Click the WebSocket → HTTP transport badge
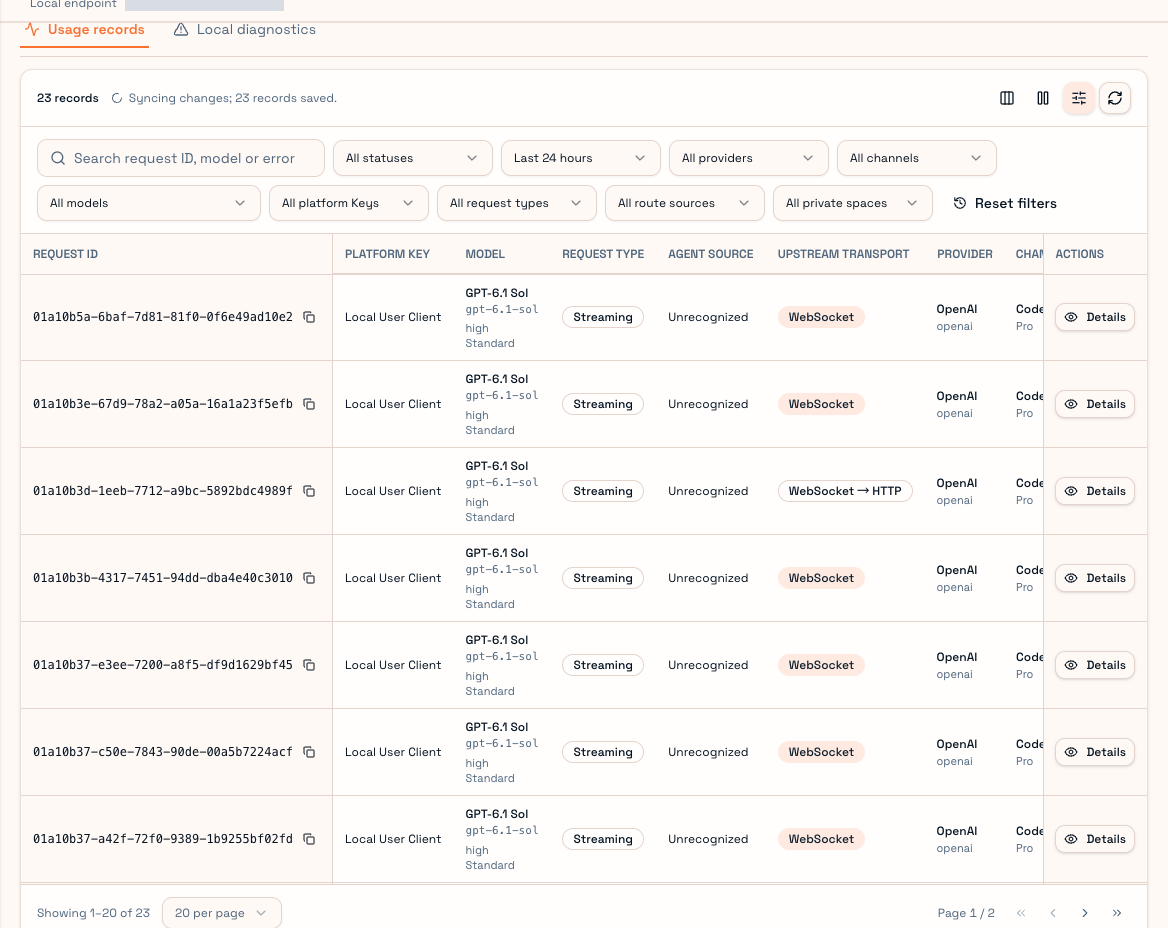Image resolution: width=1168 pixels, height=928 pixels. tap(845, 492)
